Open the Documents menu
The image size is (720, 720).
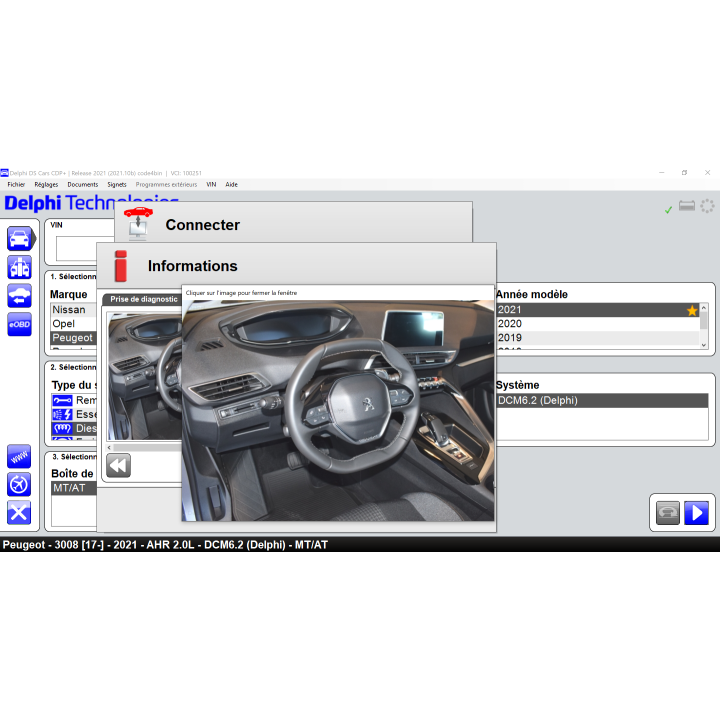(x=83, y=184)
